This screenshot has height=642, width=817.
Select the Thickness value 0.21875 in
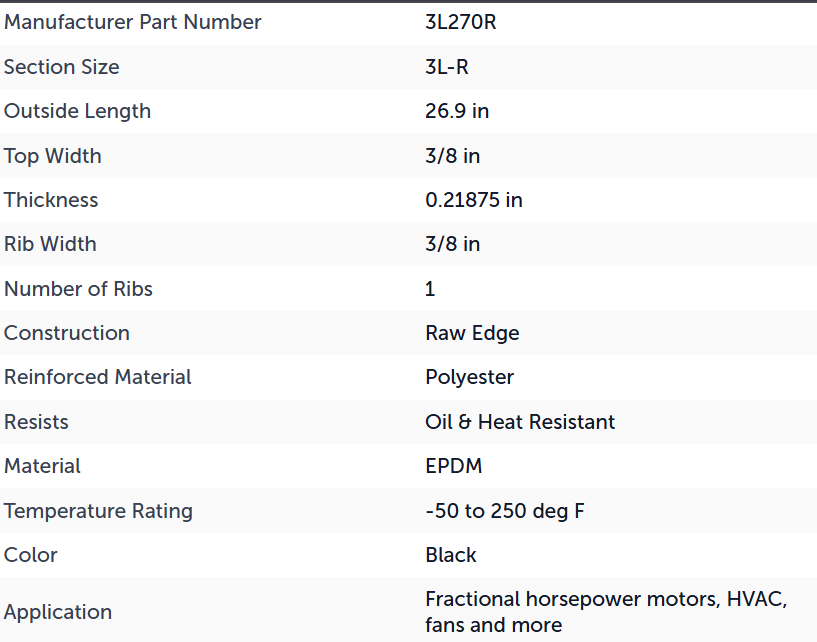coord(474,200)
